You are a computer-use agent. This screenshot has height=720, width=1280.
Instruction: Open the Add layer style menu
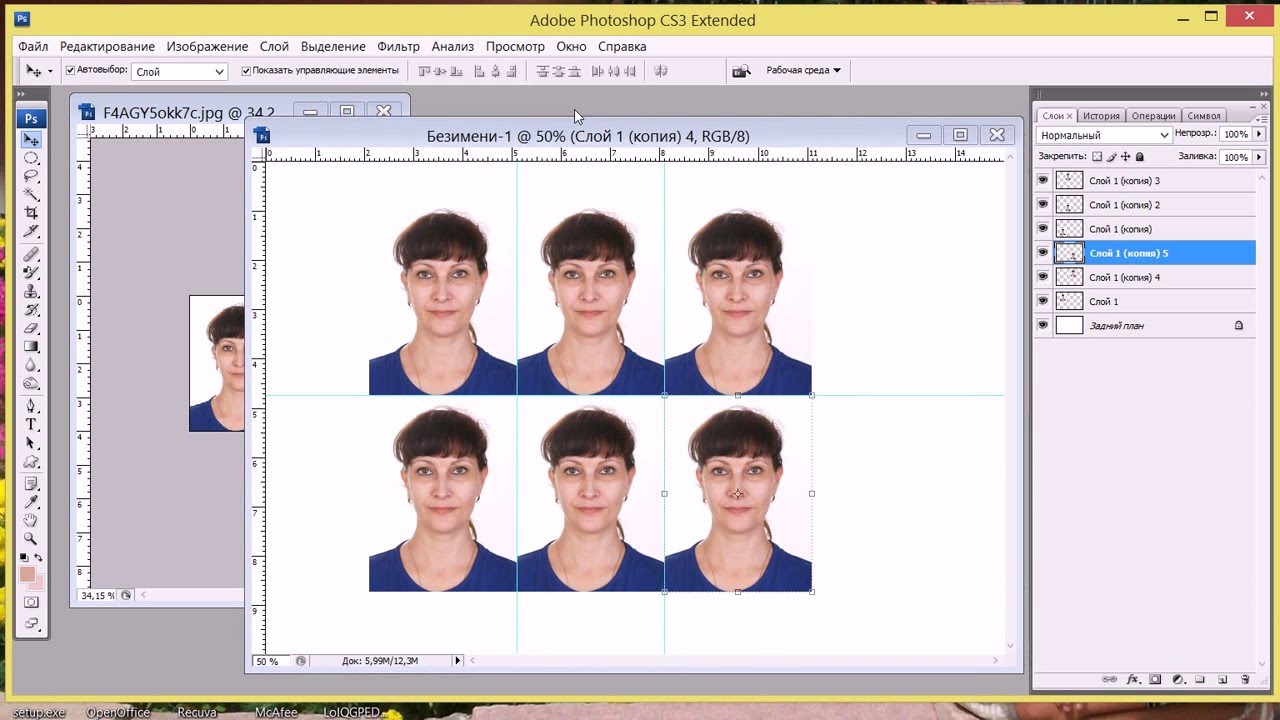[x=1133, y=679]
